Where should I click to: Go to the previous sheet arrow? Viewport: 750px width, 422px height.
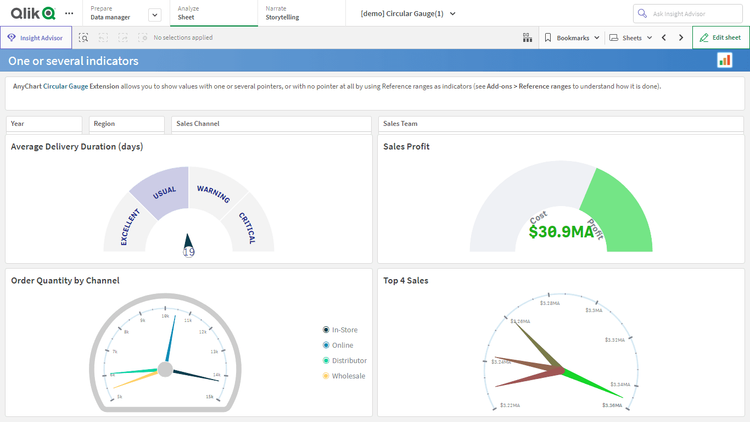664,37
